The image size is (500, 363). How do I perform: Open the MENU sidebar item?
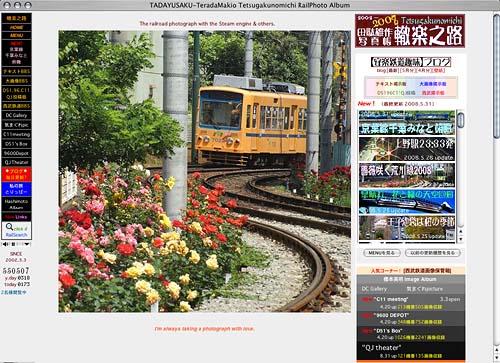(16, 35)
